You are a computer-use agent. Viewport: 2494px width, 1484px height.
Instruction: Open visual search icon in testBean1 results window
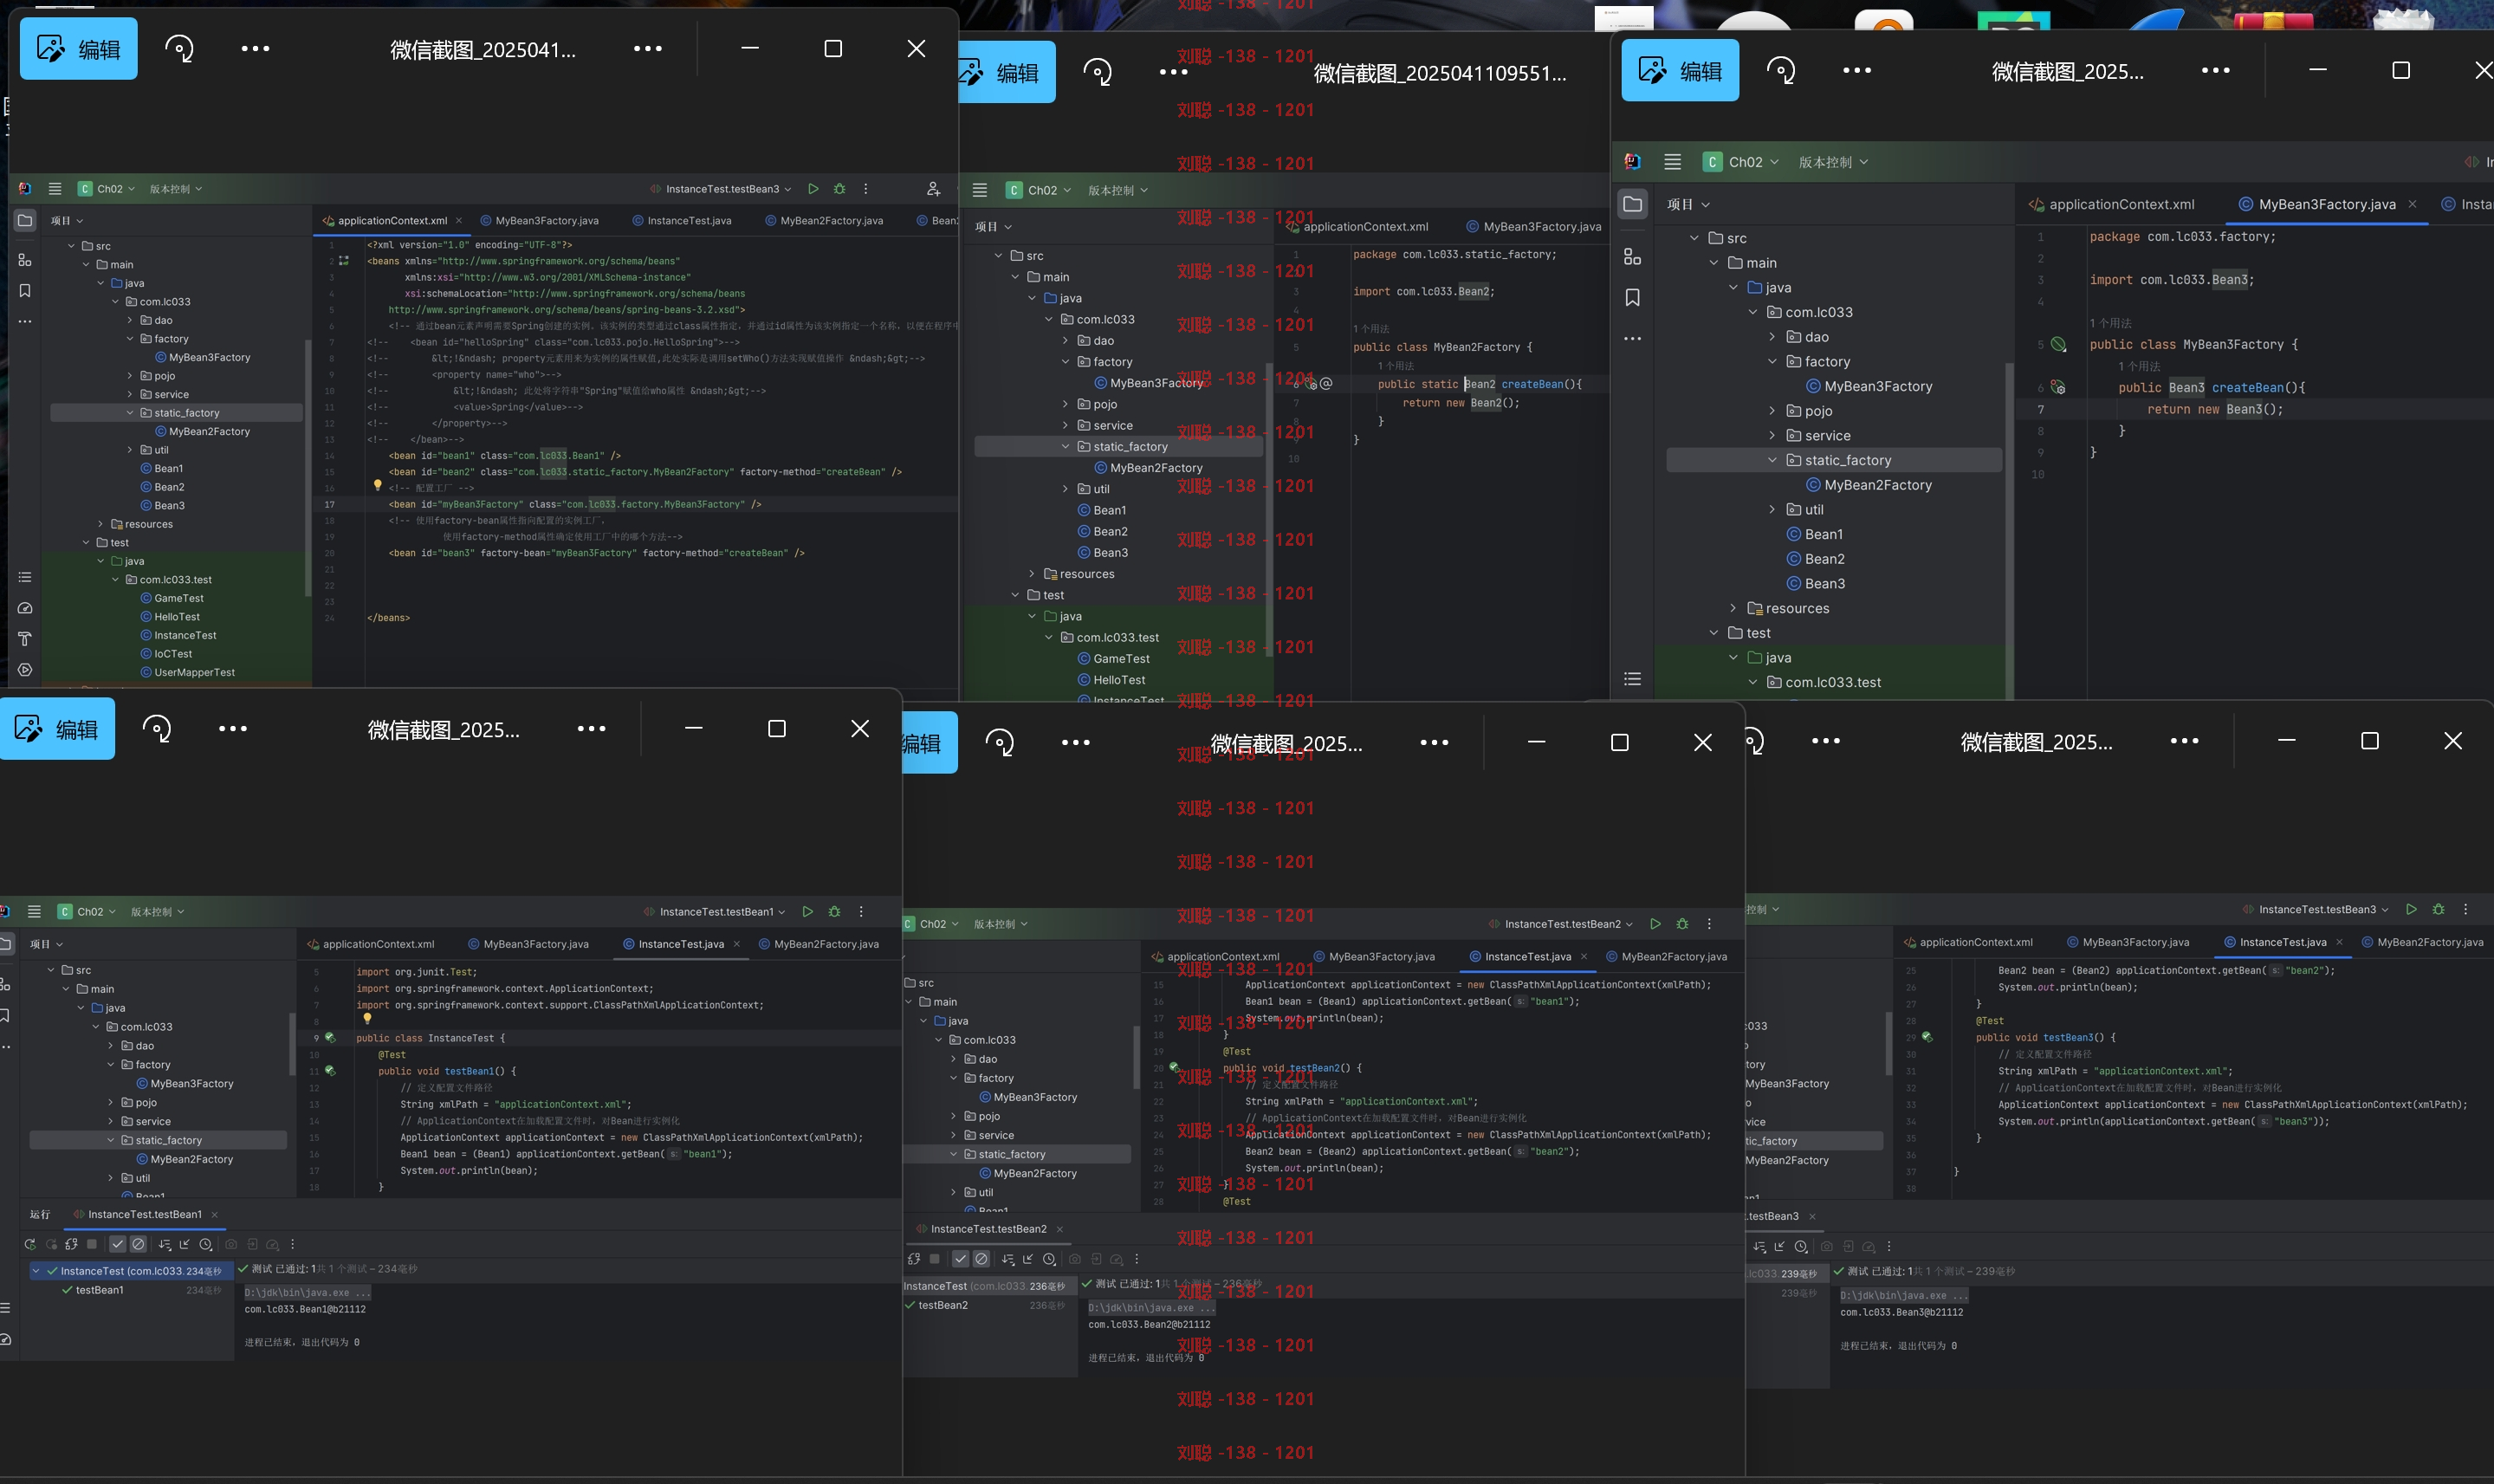(157, 729)
